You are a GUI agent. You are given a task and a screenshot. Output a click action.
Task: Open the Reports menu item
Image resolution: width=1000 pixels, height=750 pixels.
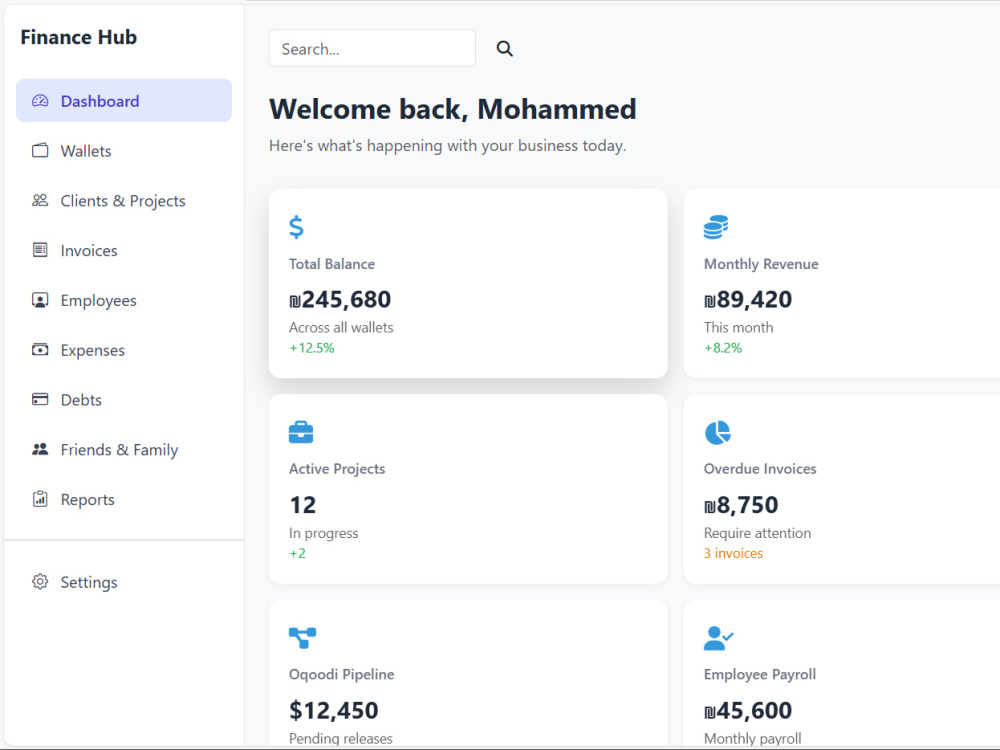coord(124,499)
